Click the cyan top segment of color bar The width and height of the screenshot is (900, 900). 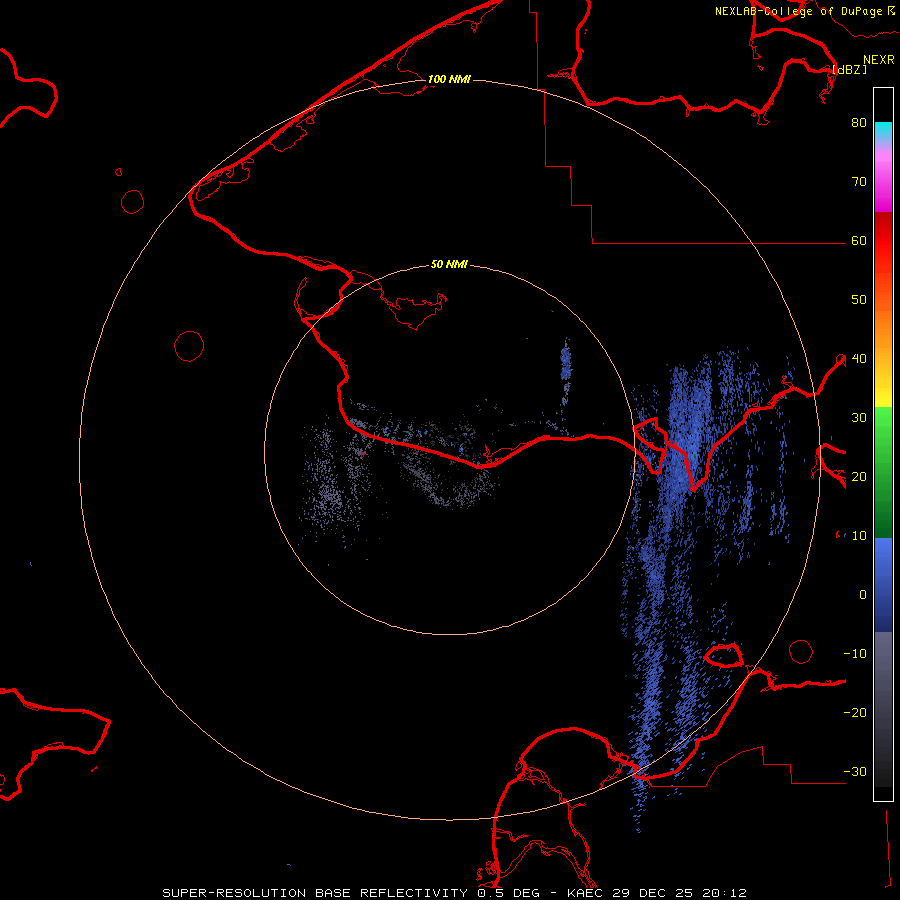point(883,132)
